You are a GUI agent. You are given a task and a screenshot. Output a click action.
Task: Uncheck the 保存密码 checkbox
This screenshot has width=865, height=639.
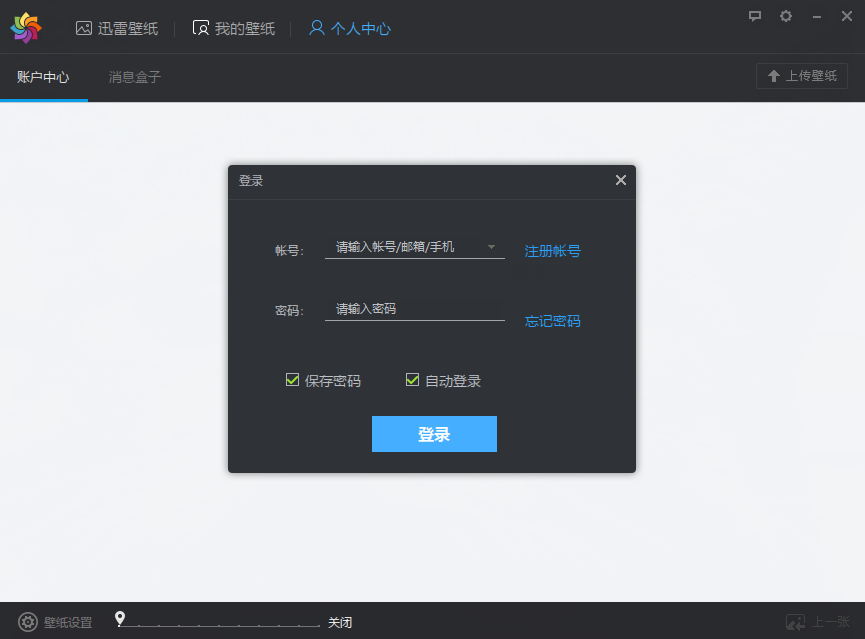(293, 380)
